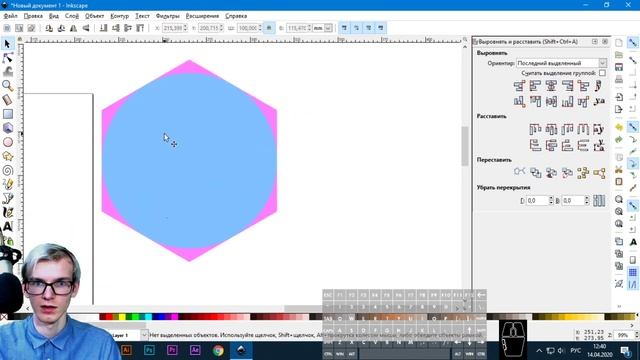Click the Exchange positions in selection order icon

coord(536,173)
